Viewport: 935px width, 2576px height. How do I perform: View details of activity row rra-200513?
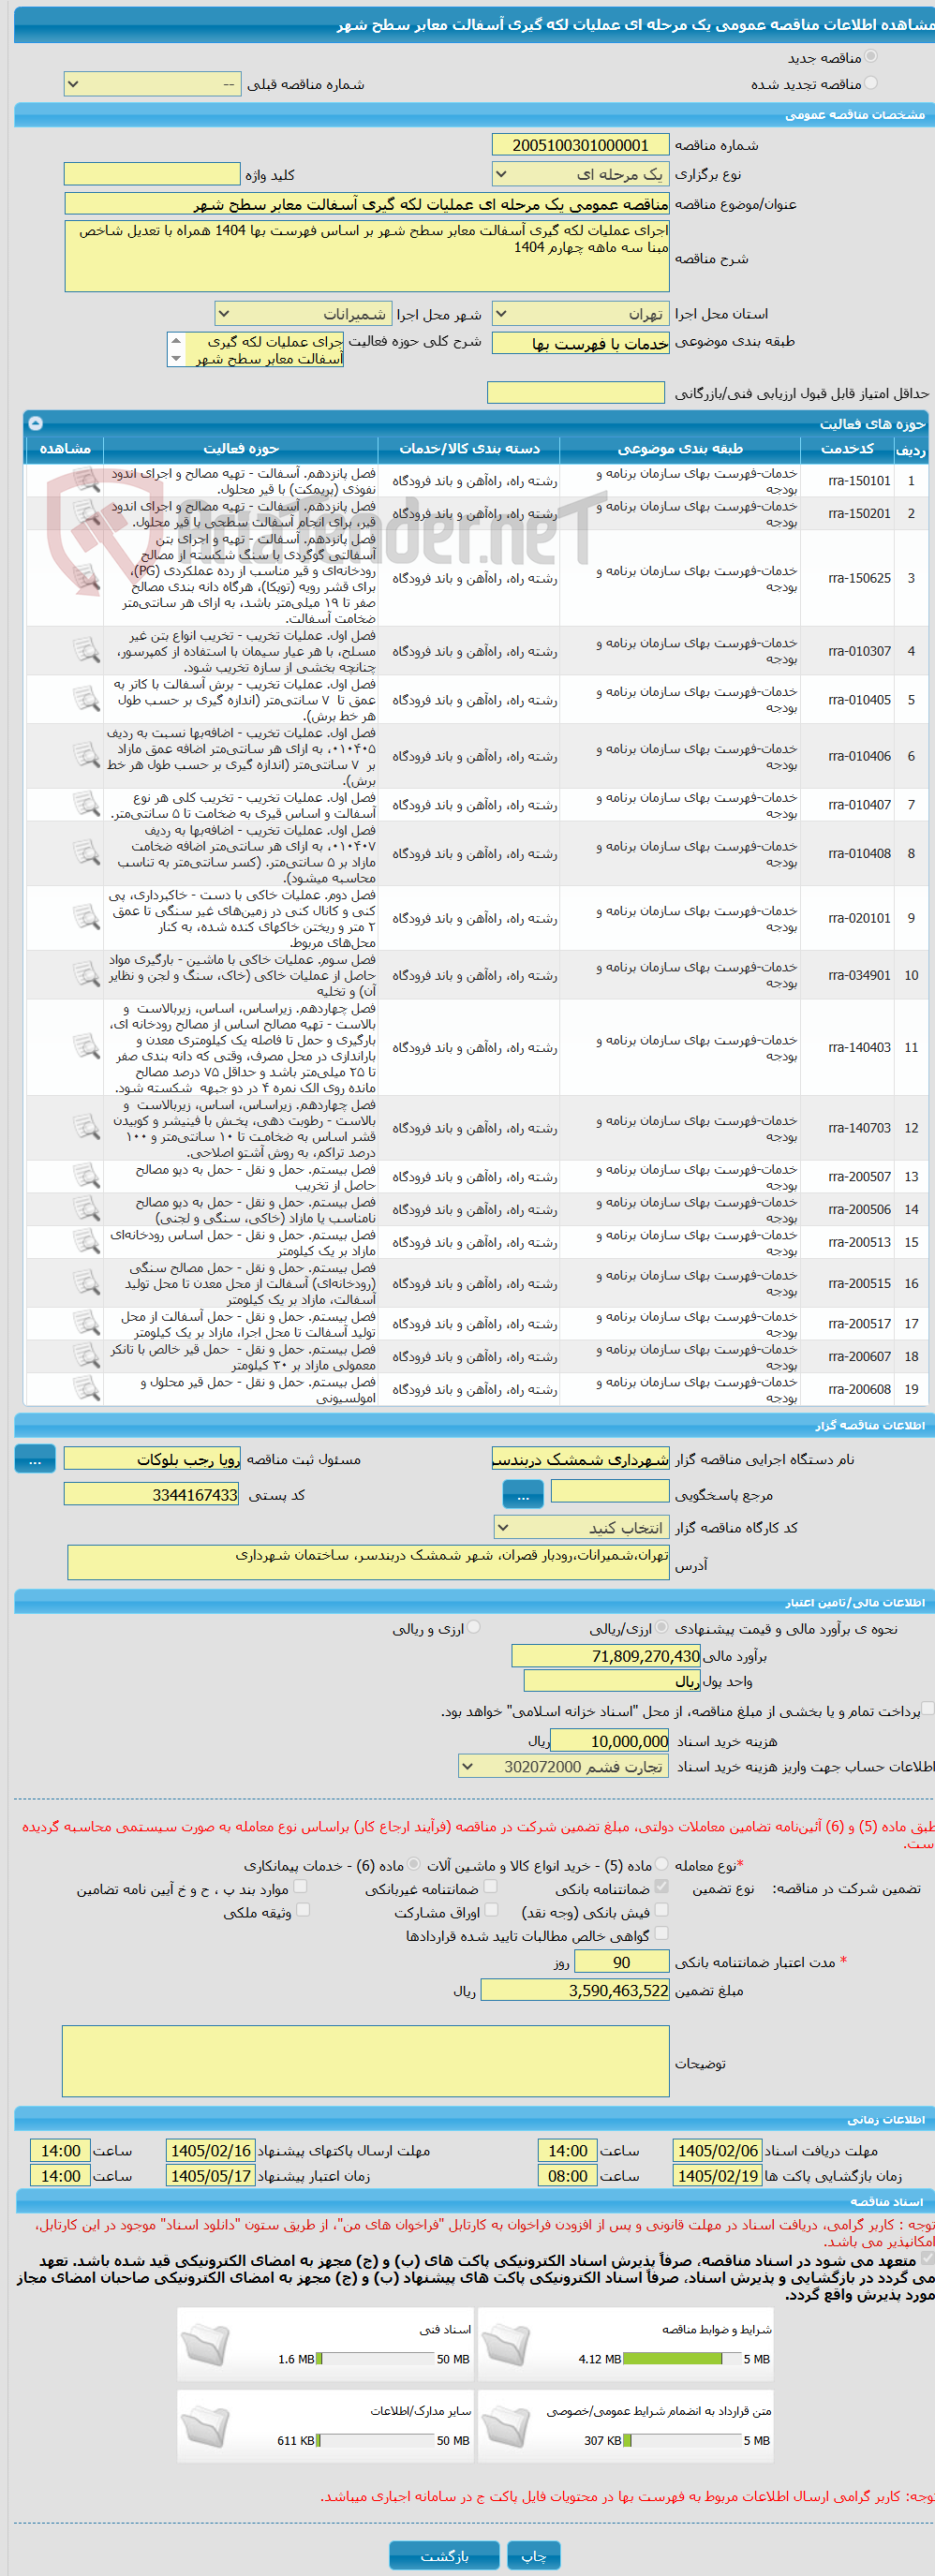(86, 1243)
